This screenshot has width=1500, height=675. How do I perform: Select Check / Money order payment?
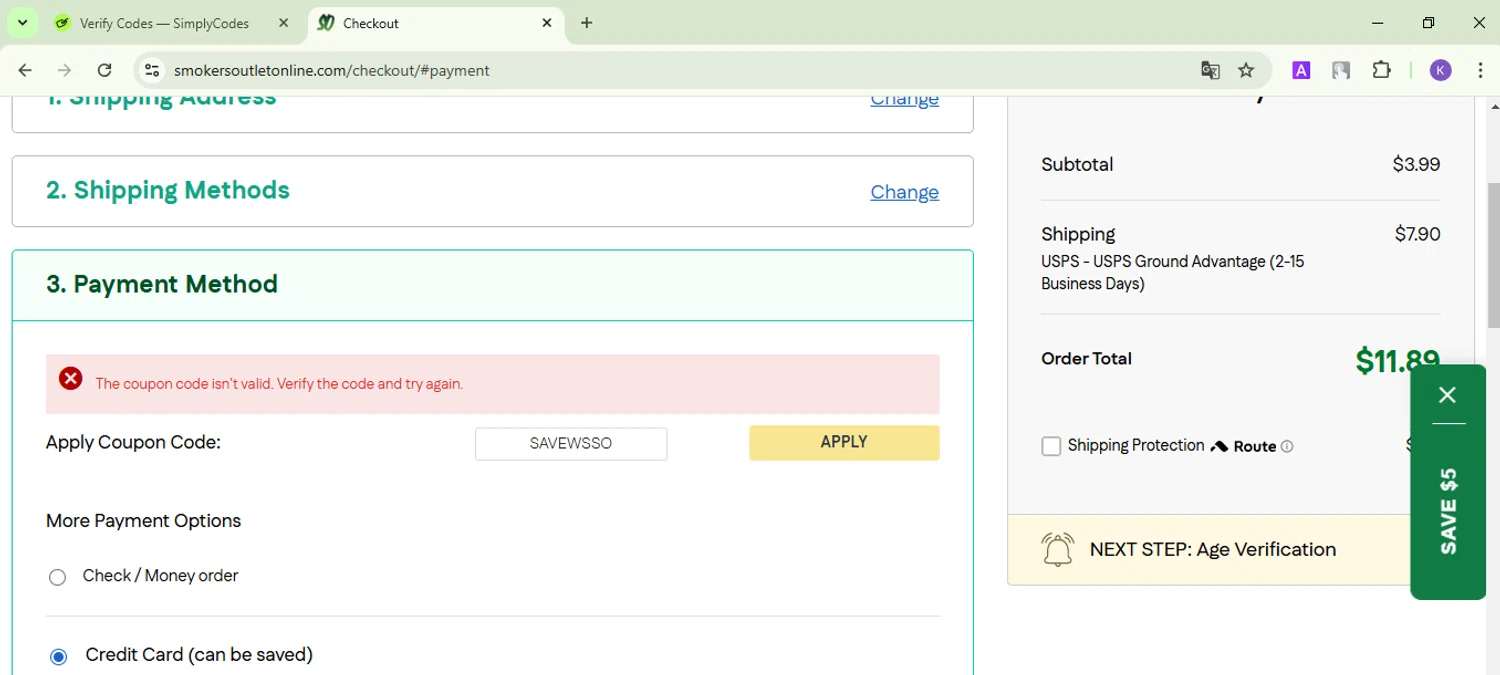pos(58,577)
